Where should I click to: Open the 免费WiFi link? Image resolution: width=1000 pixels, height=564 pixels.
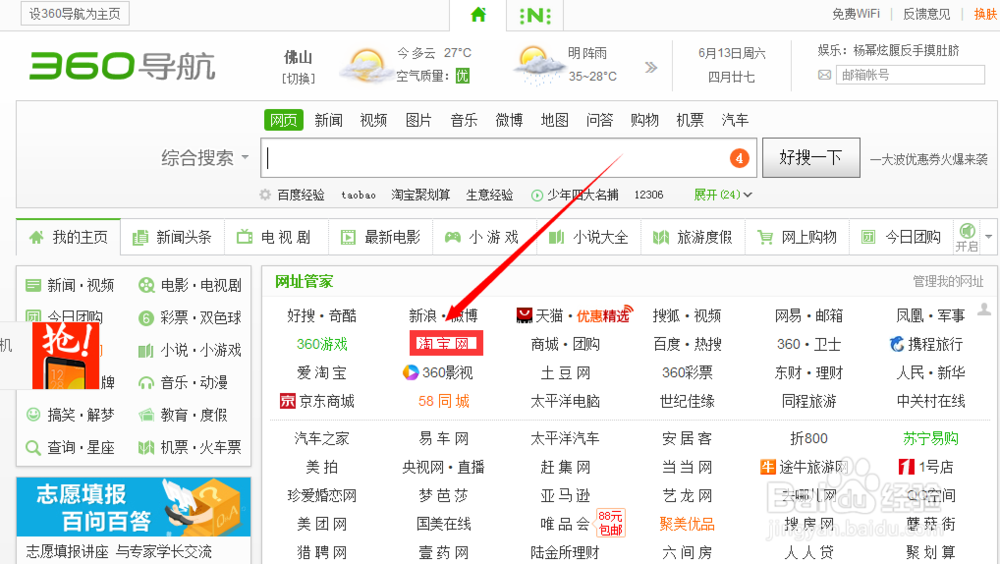856,13
